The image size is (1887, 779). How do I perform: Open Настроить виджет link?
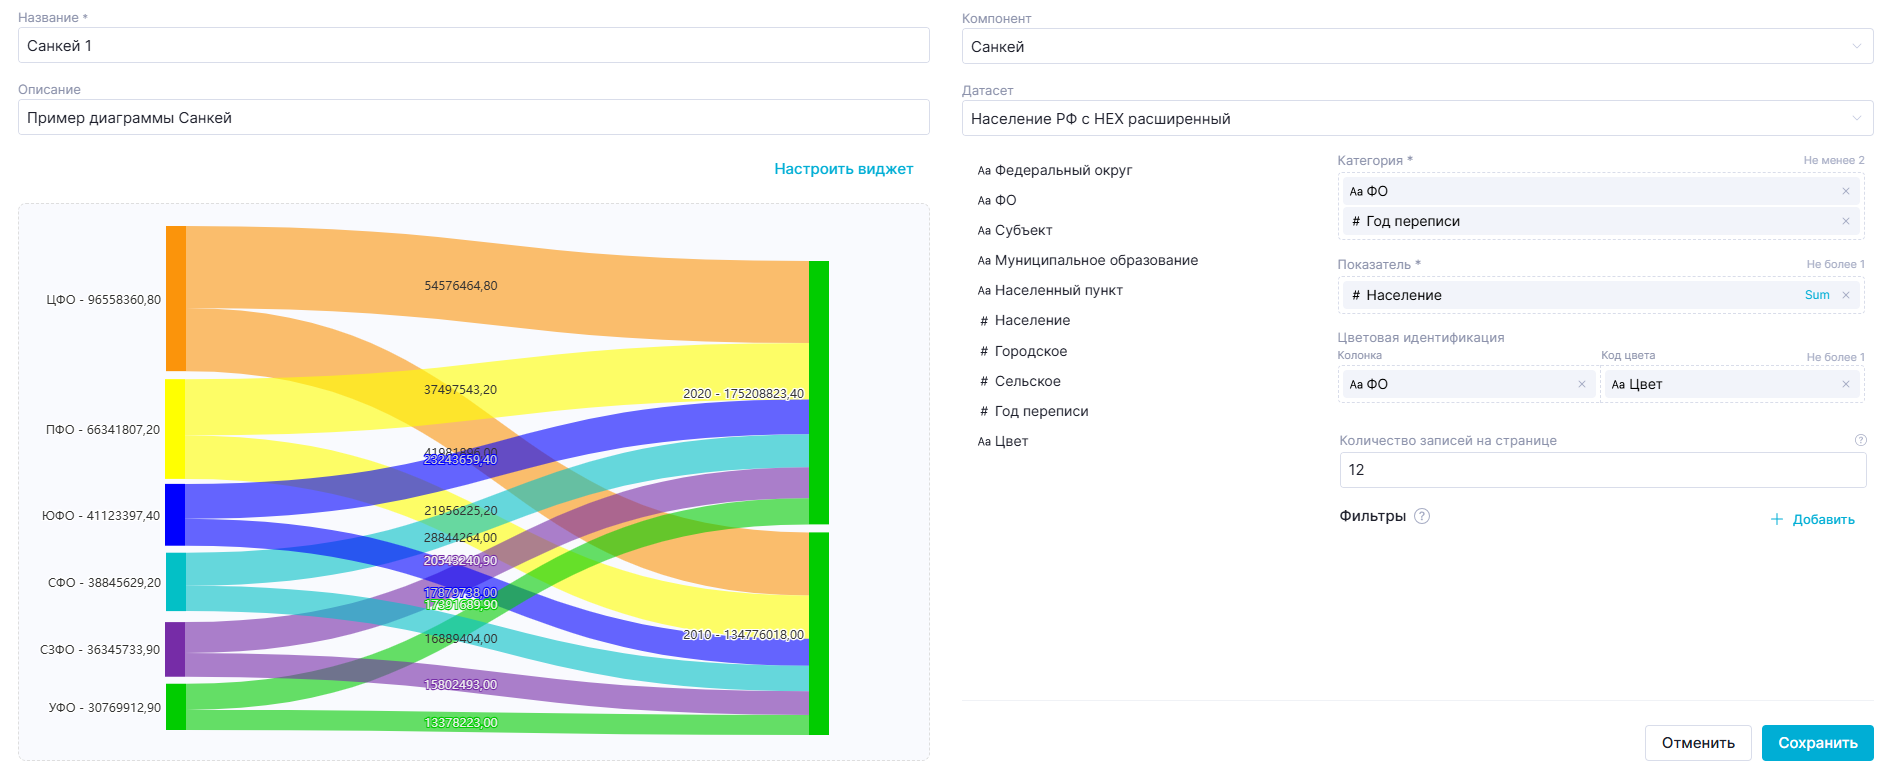point(843,169)
